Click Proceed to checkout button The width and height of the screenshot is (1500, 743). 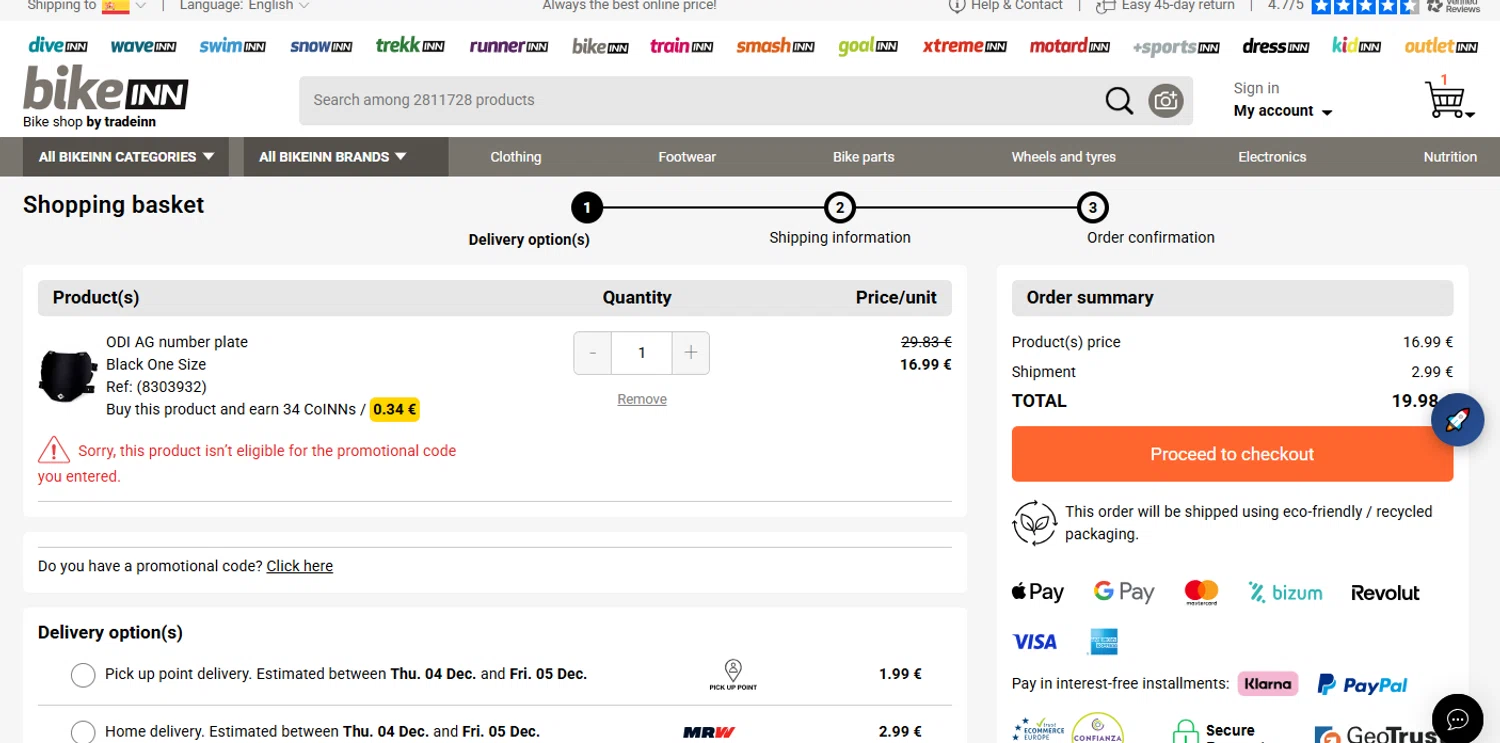(x=1232, y=454)
